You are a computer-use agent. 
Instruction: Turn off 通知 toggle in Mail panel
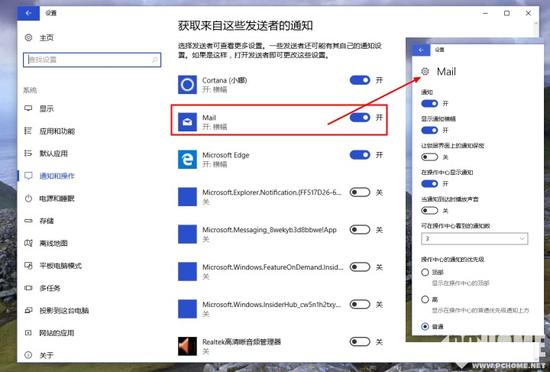(x=430, y=103)
